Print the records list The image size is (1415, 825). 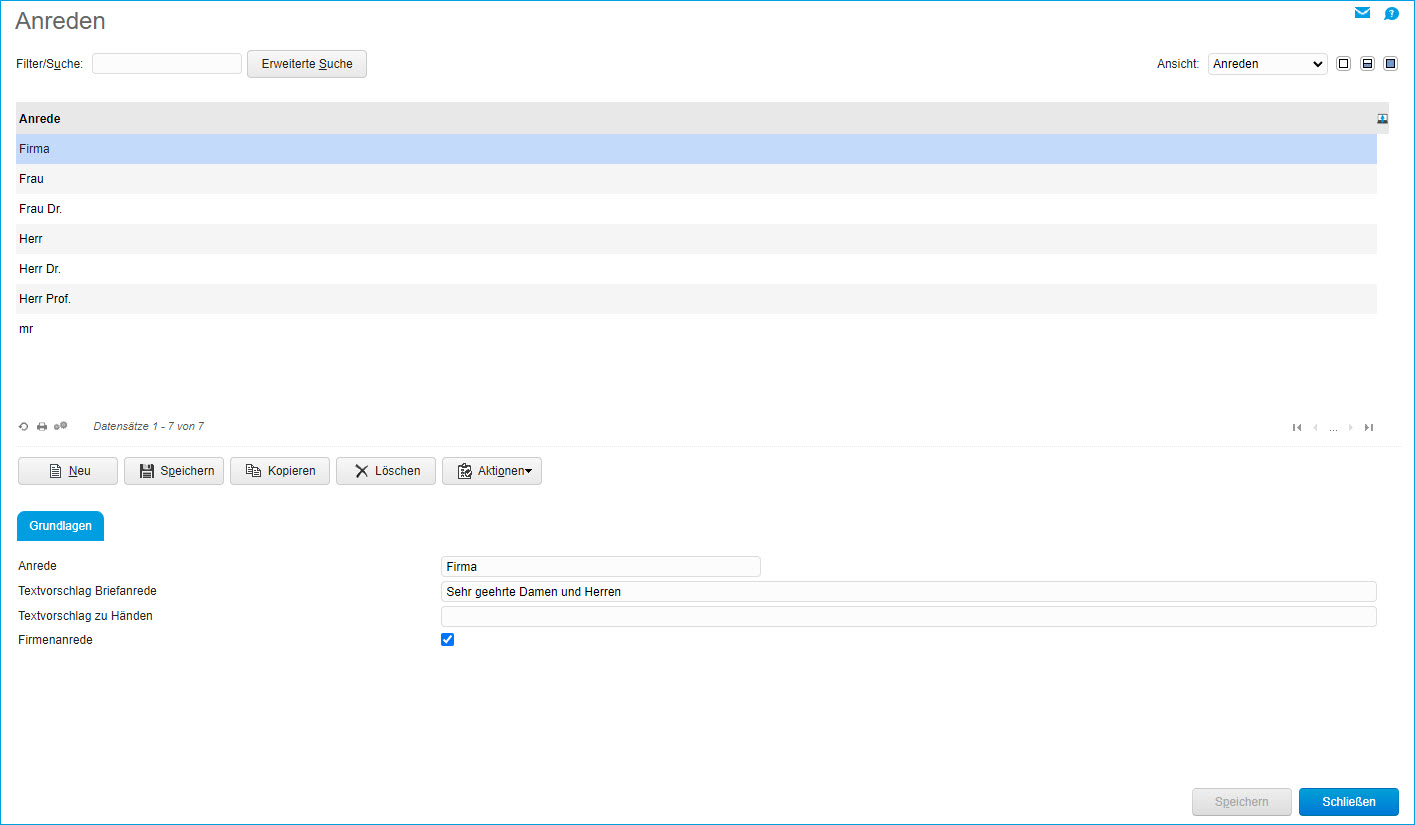tap(42, 427)
